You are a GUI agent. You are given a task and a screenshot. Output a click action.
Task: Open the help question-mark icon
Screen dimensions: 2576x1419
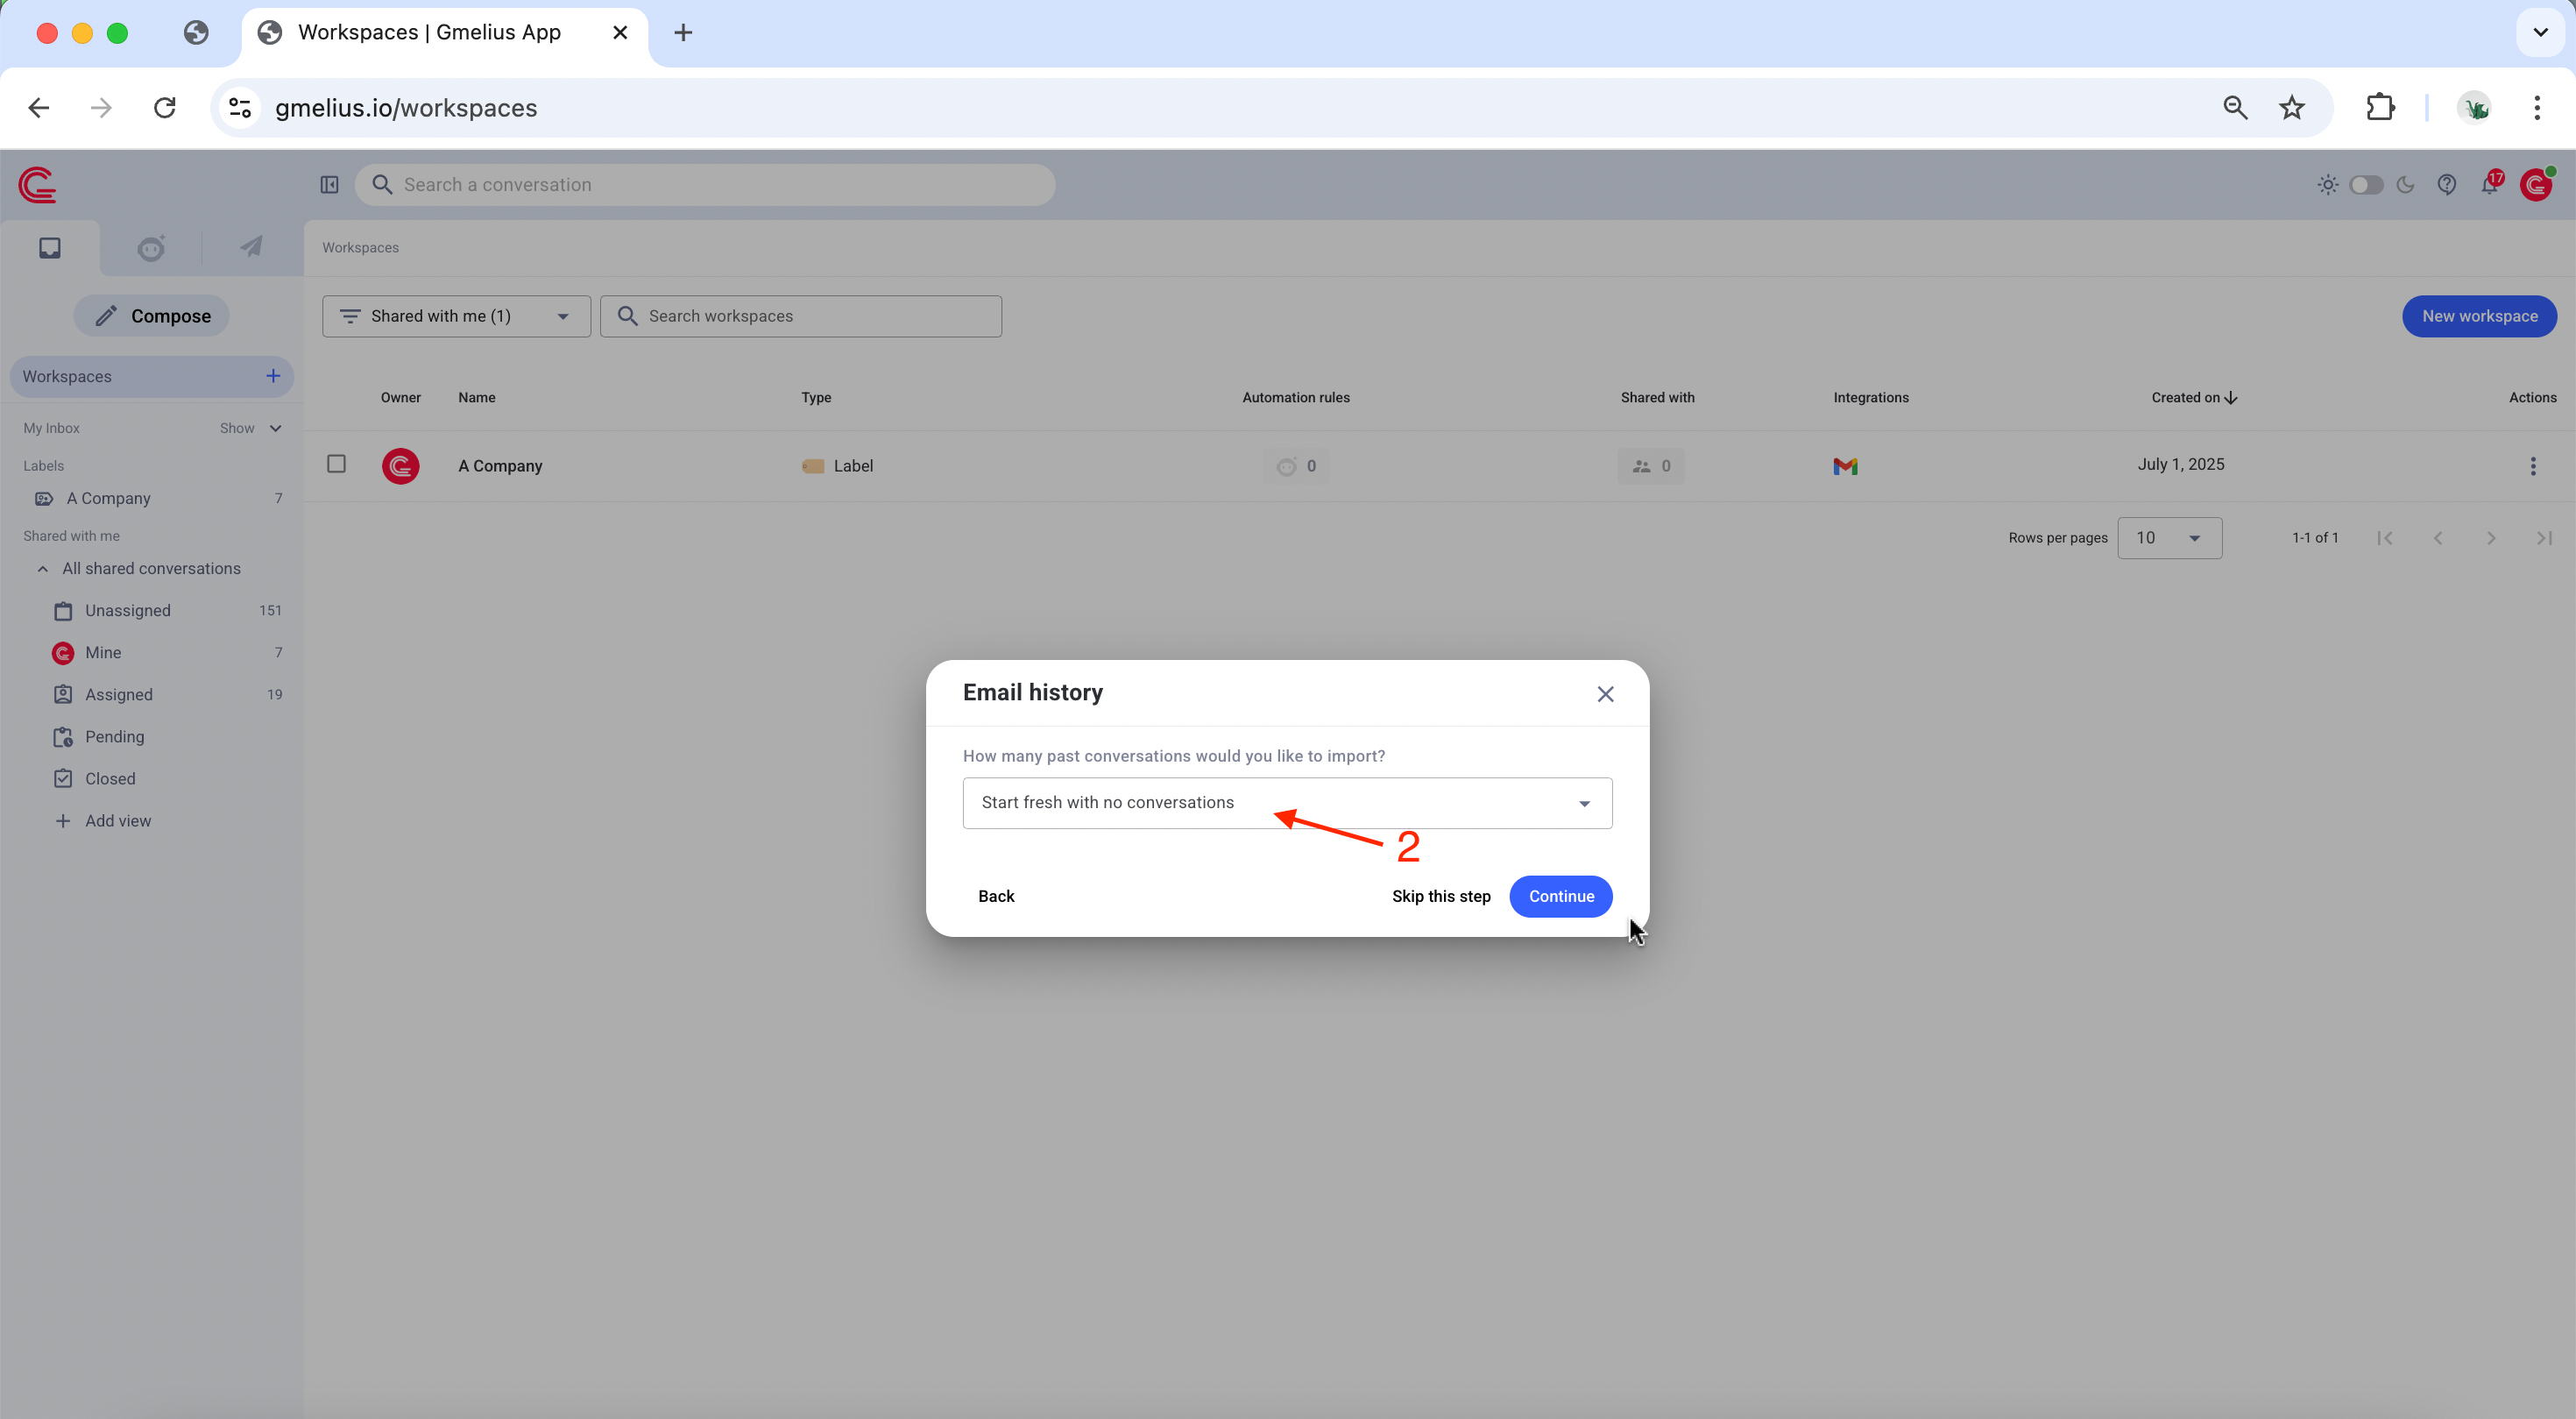2446,185
